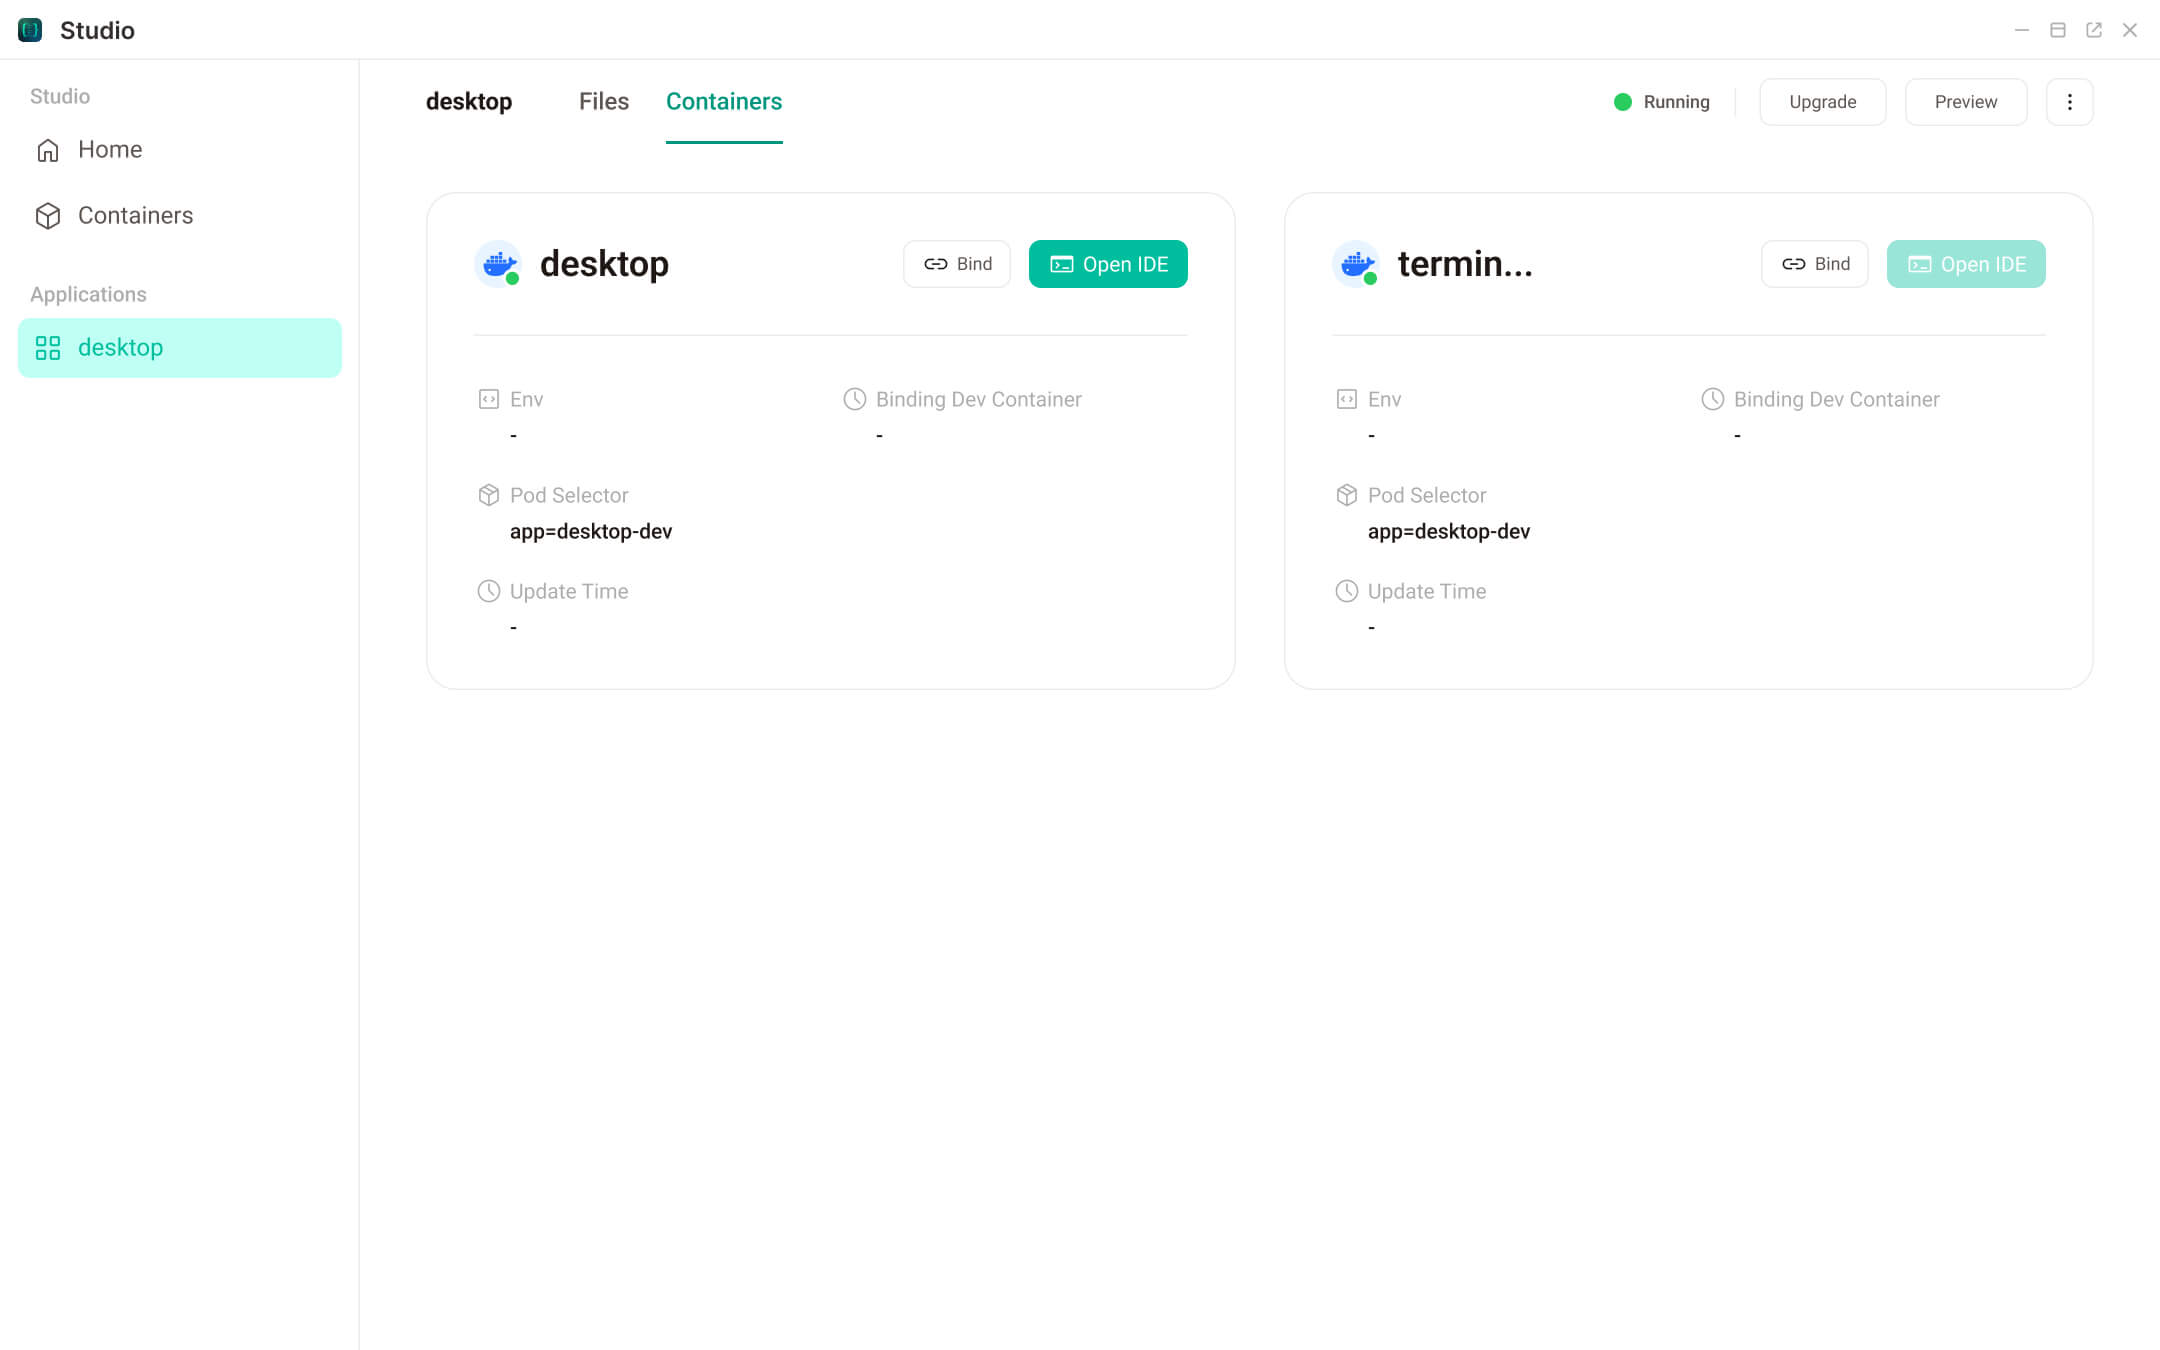This screenshot has height=1350, width=2160.
Task: Click the Env icon in desktop card
Action: [x=489, y=399]
